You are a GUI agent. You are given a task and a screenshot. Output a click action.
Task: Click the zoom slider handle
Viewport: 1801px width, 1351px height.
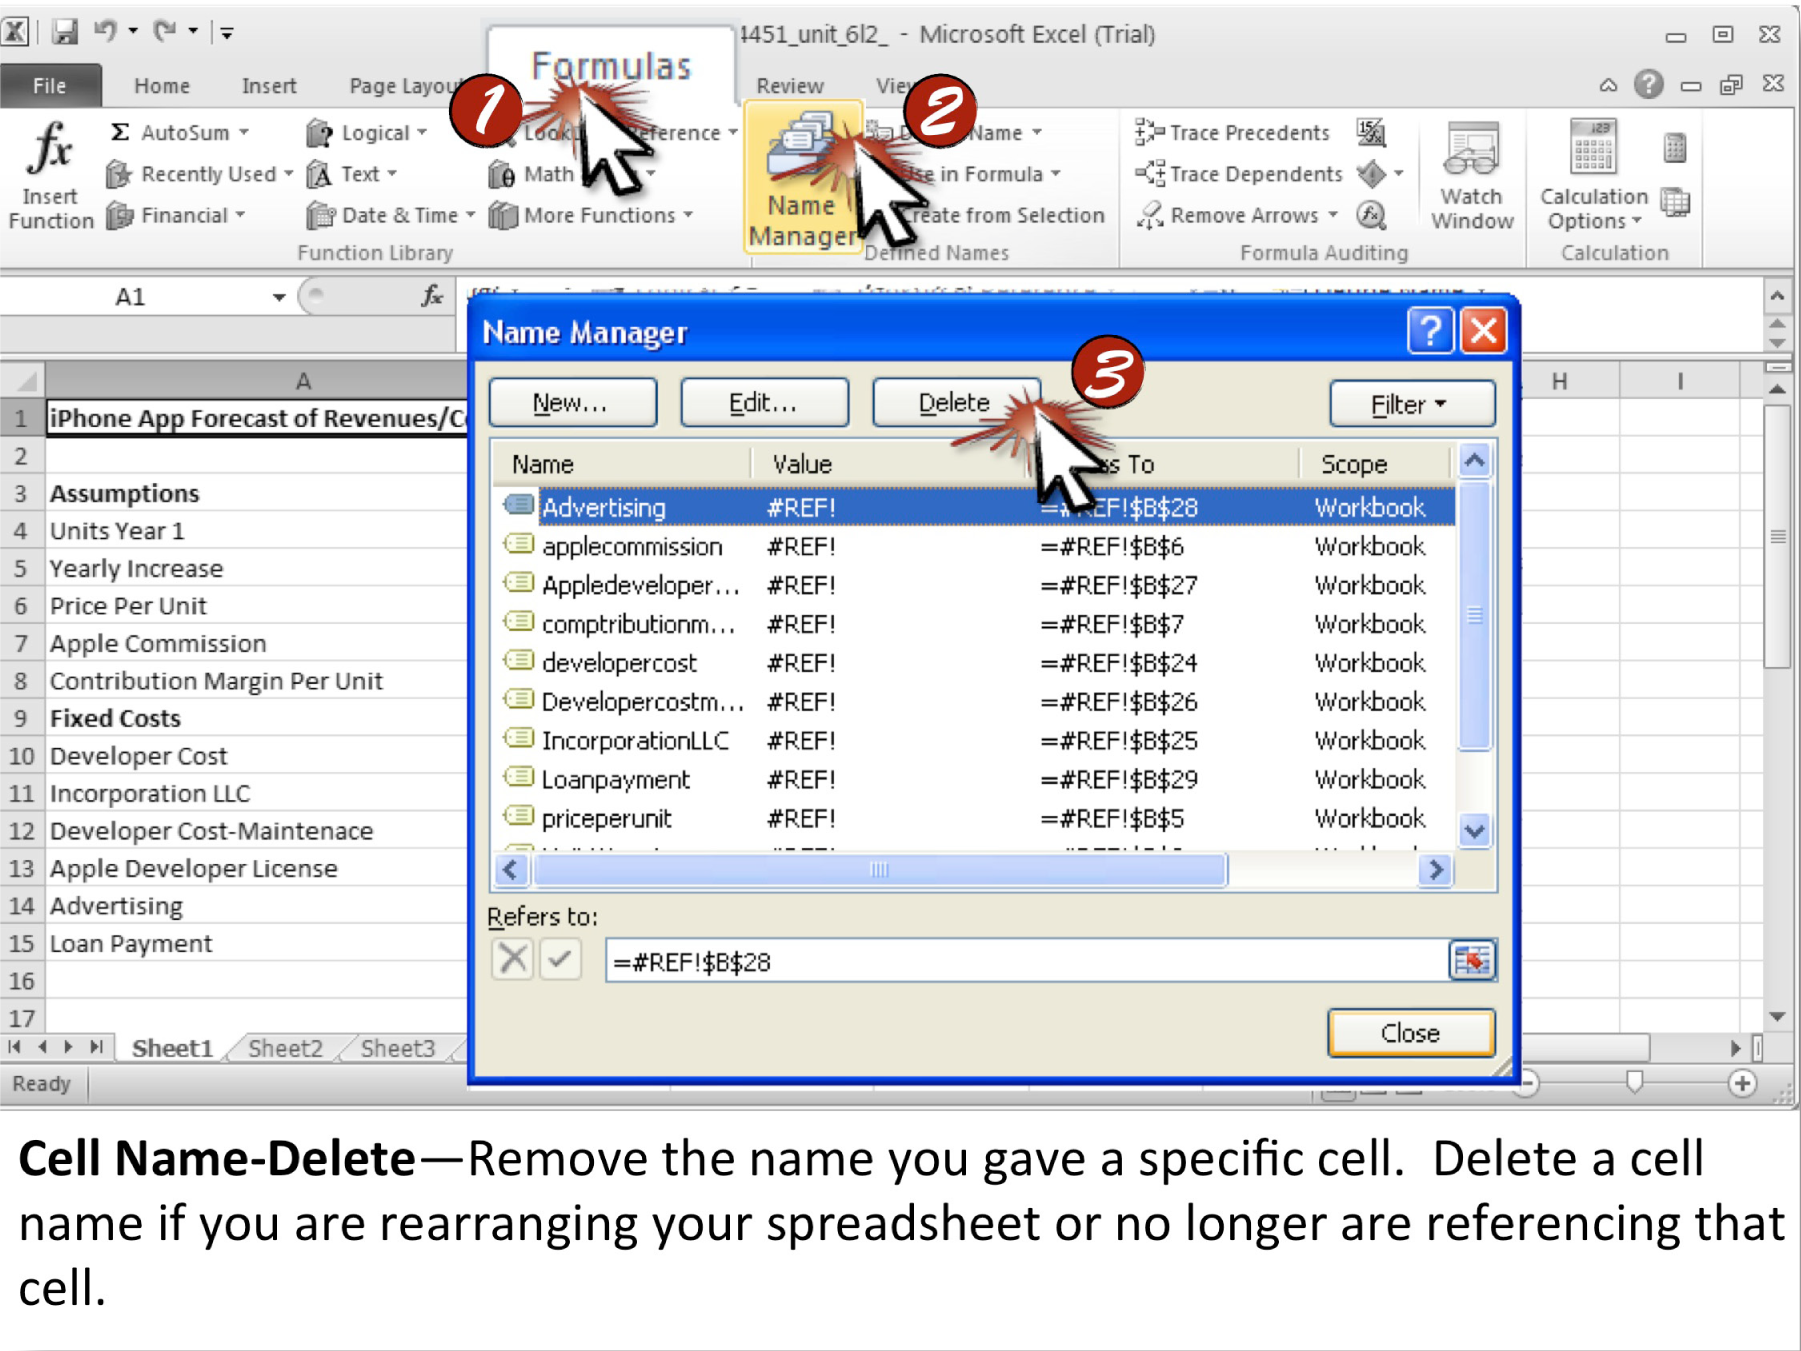point(1634,1082)
